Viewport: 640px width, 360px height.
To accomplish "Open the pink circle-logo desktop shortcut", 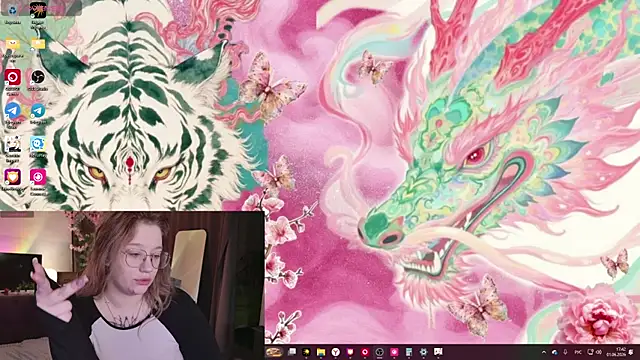I will tap(38, 181).
